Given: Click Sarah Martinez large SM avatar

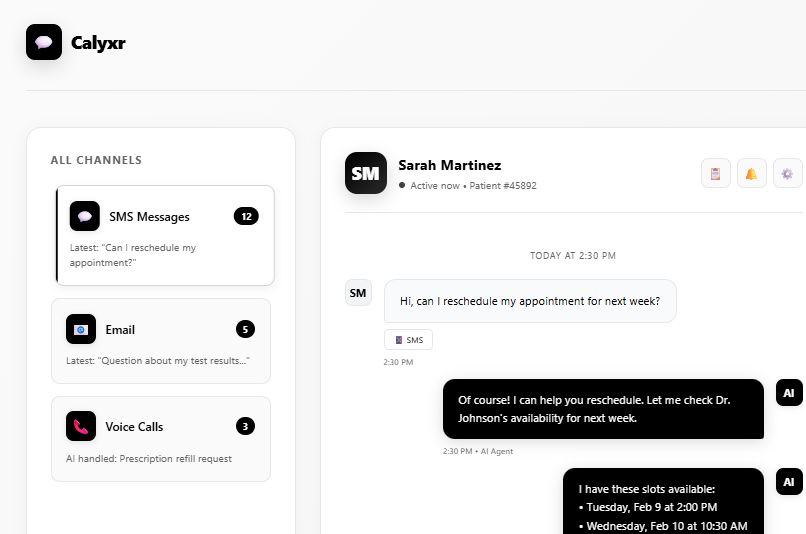Looking at the screenshot, I should pos(365,173).
